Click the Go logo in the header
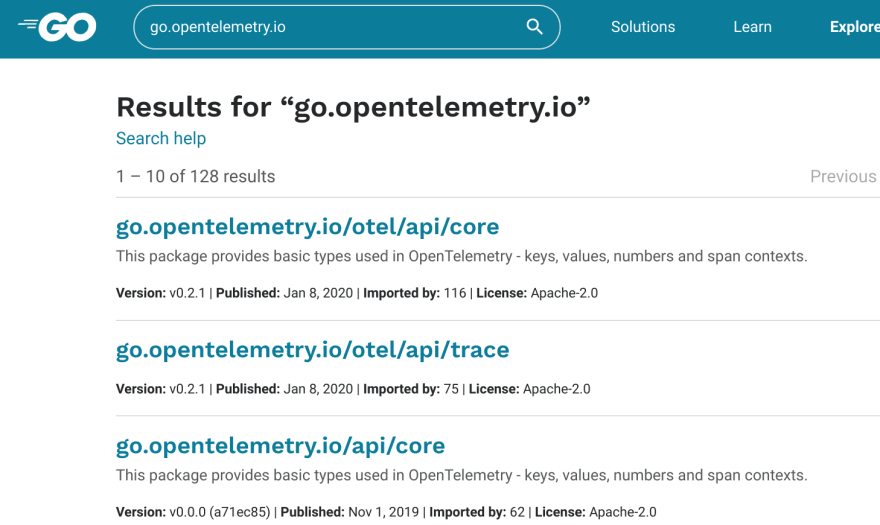 [57, 27]
